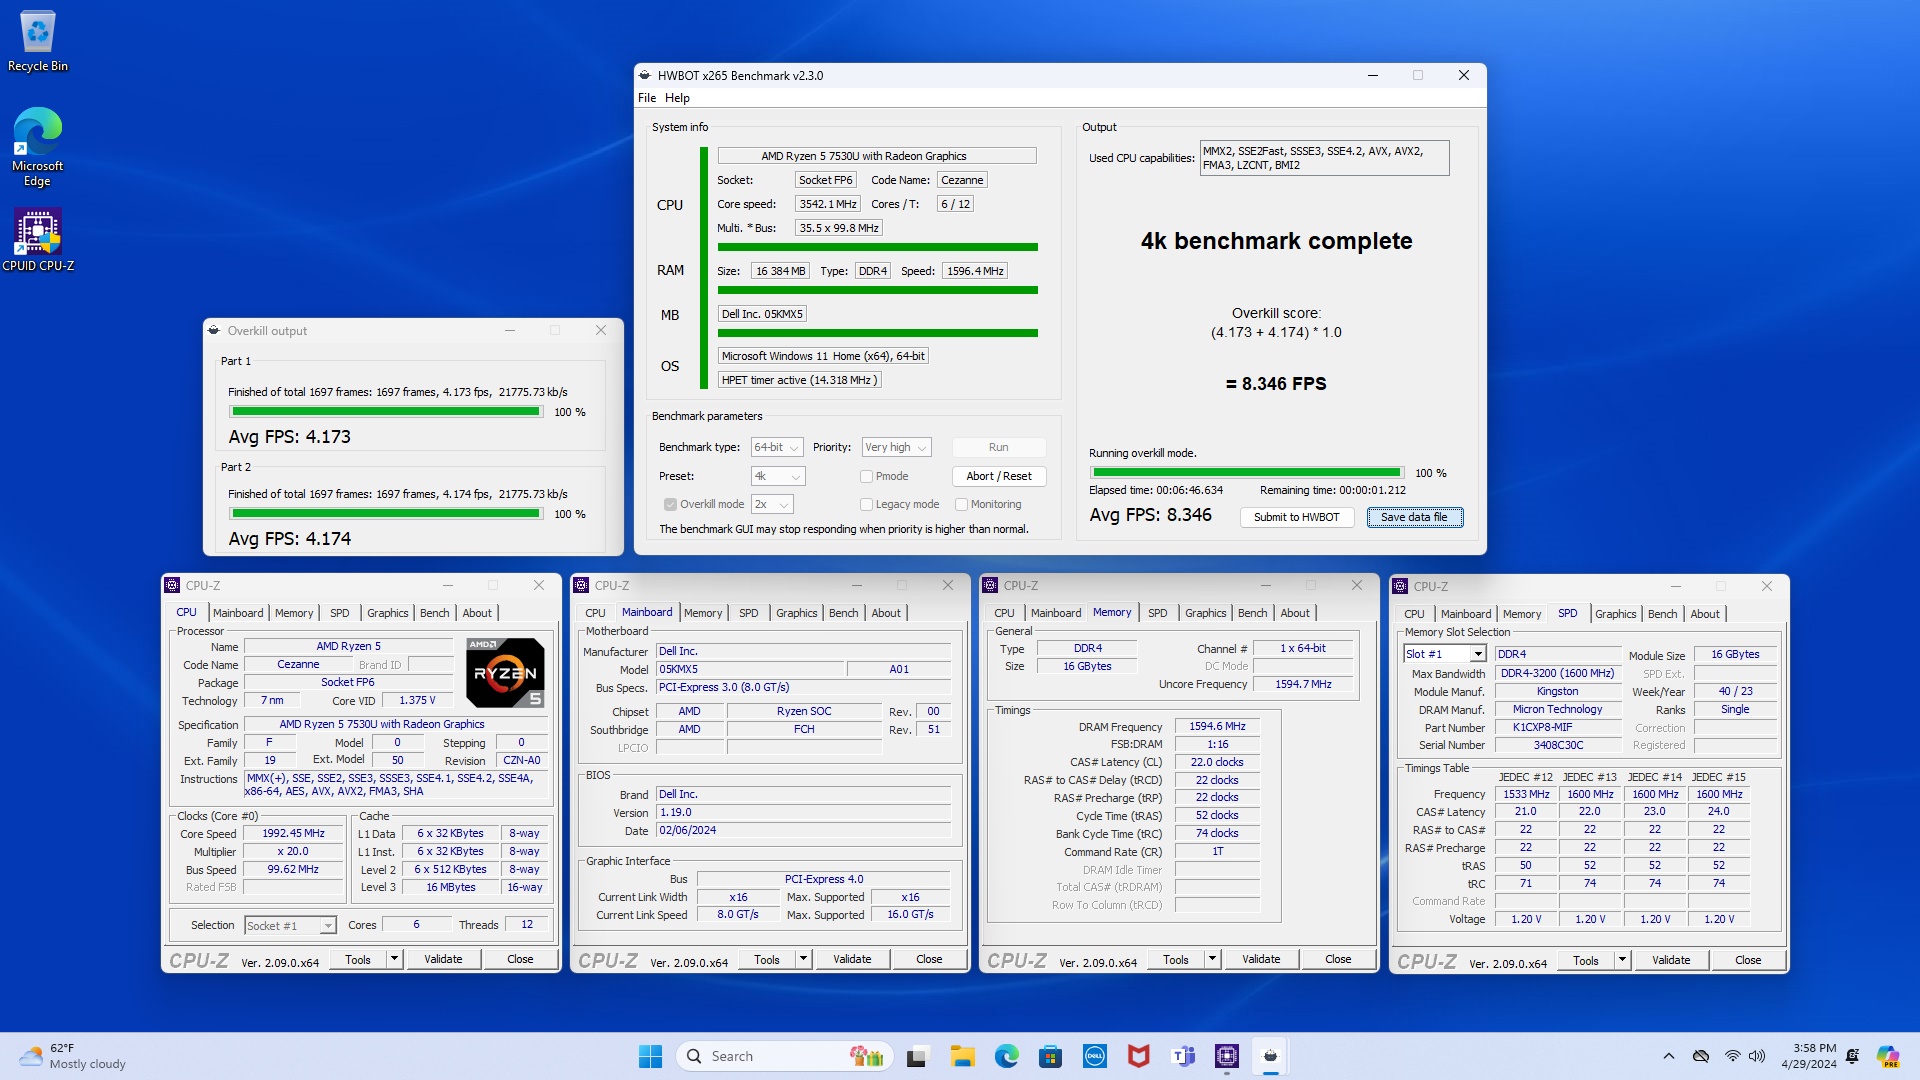
Task: Click Close in the CPU-Z Memory window
Action: [1338, 959]
